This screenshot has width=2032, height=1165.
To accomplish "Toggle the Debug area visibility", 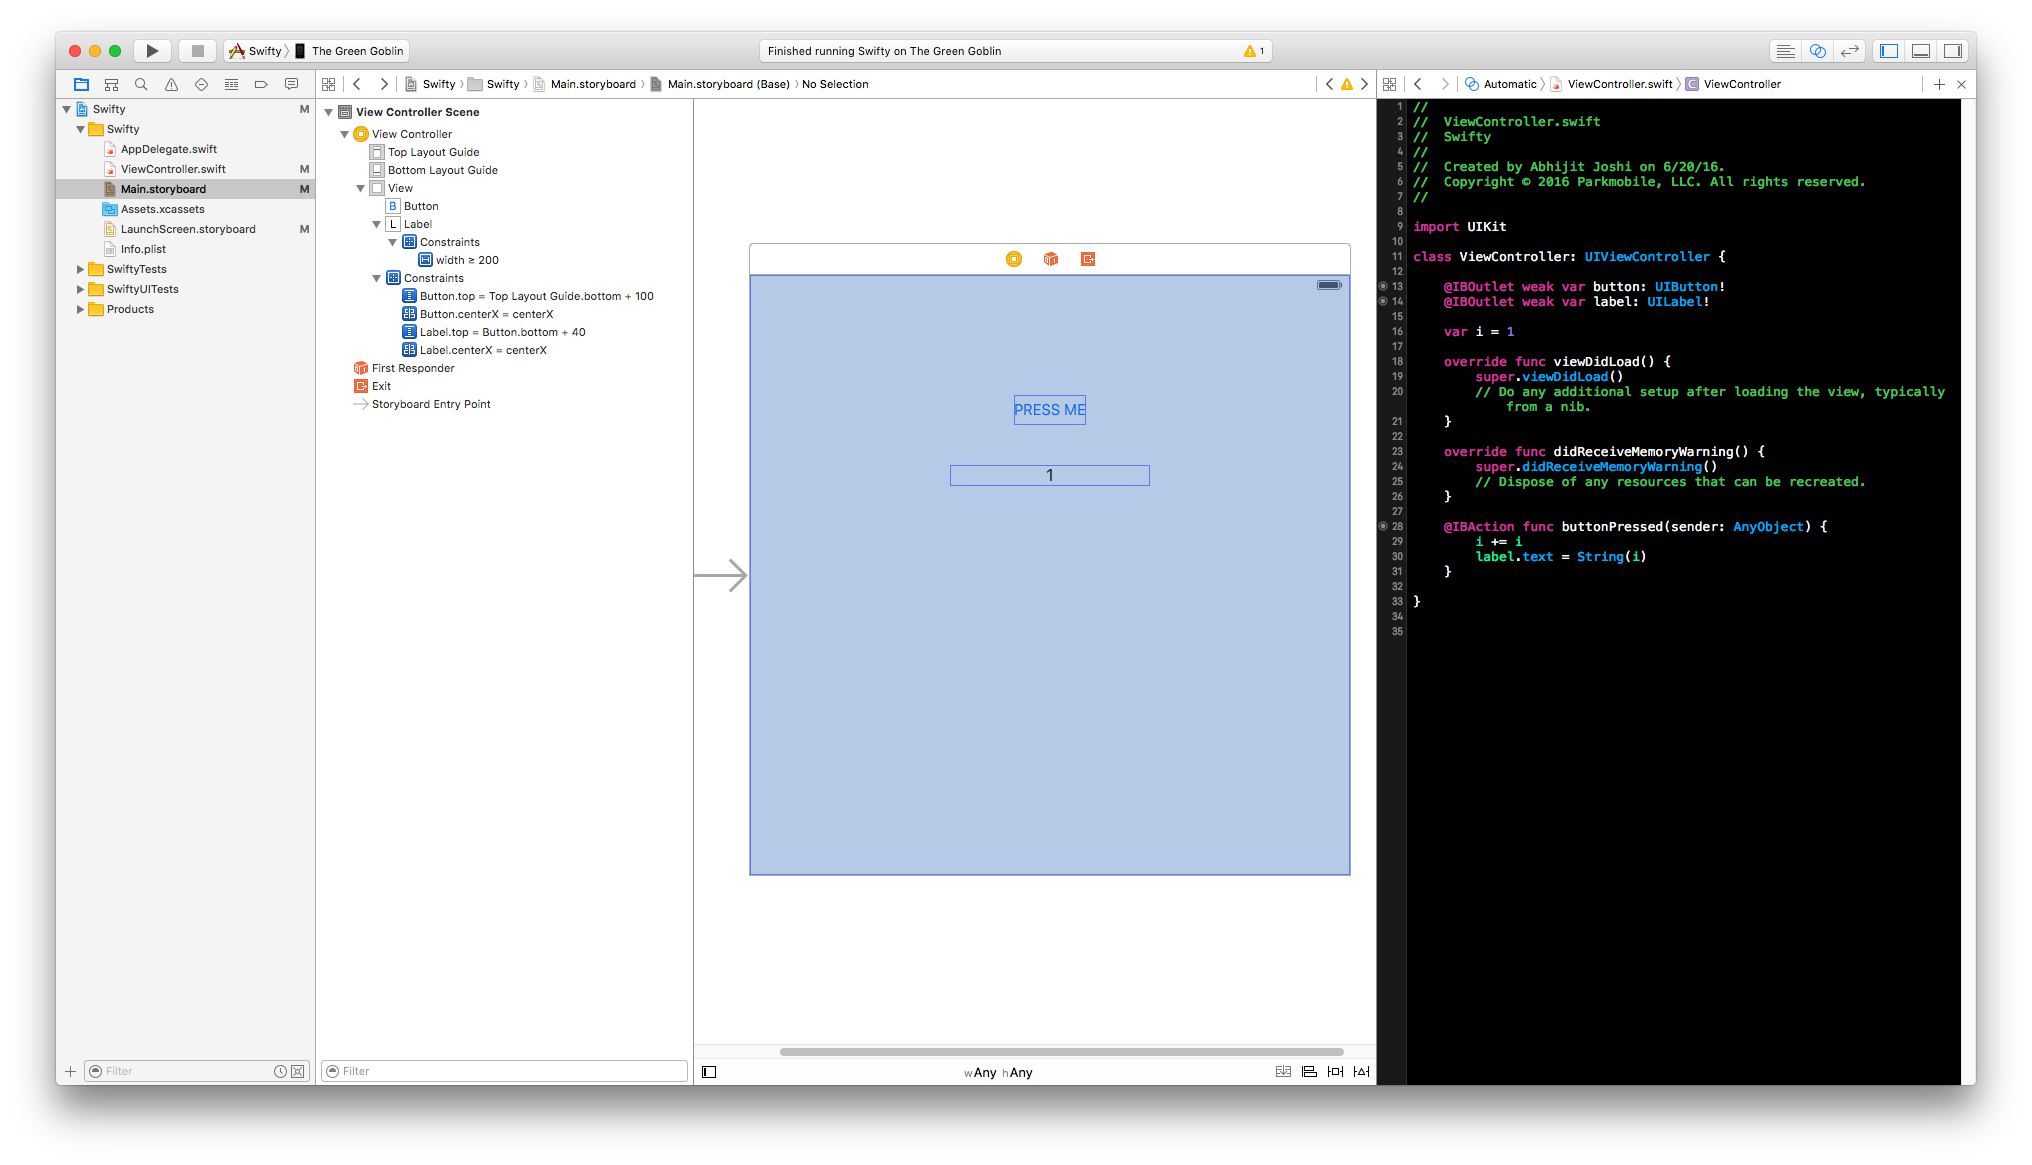I will pyautogui.click(x=1921, y=51).
